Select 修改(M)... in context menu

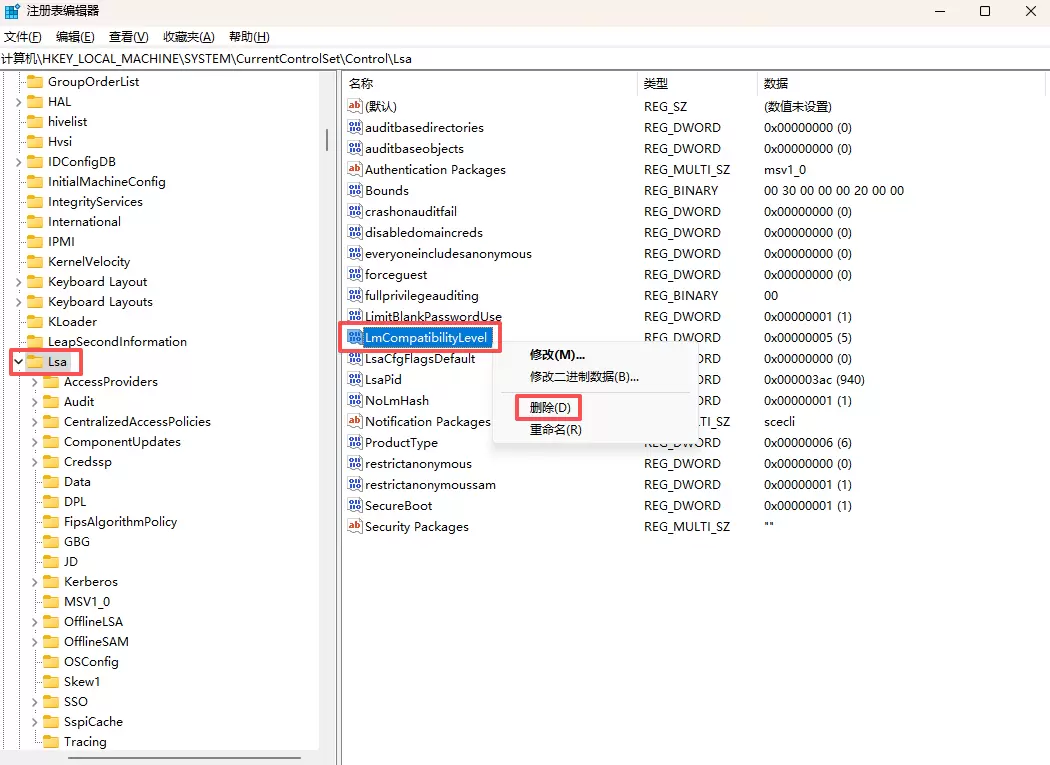[x=557, y=355]
